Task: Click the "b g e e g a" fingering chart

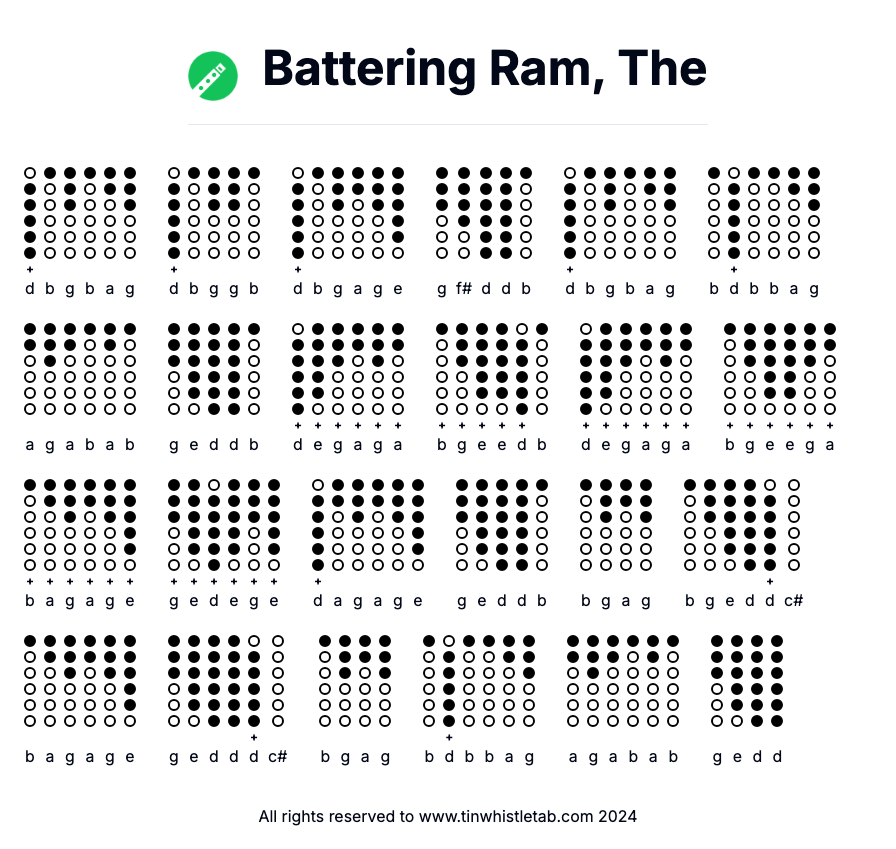Action: 780,369
